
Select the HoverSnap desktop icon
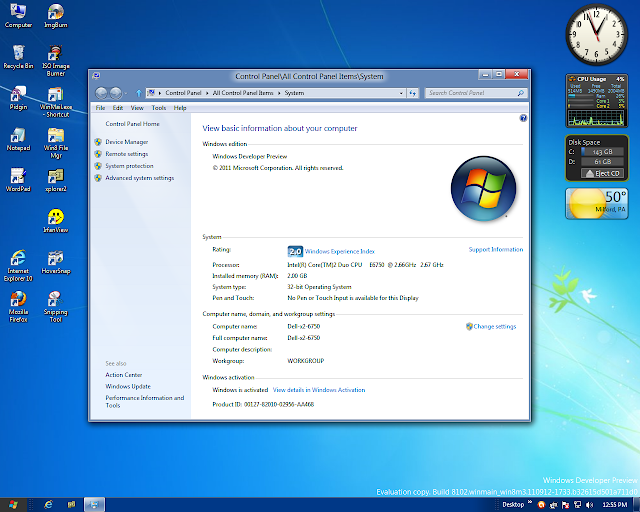[x=56, y=262]
